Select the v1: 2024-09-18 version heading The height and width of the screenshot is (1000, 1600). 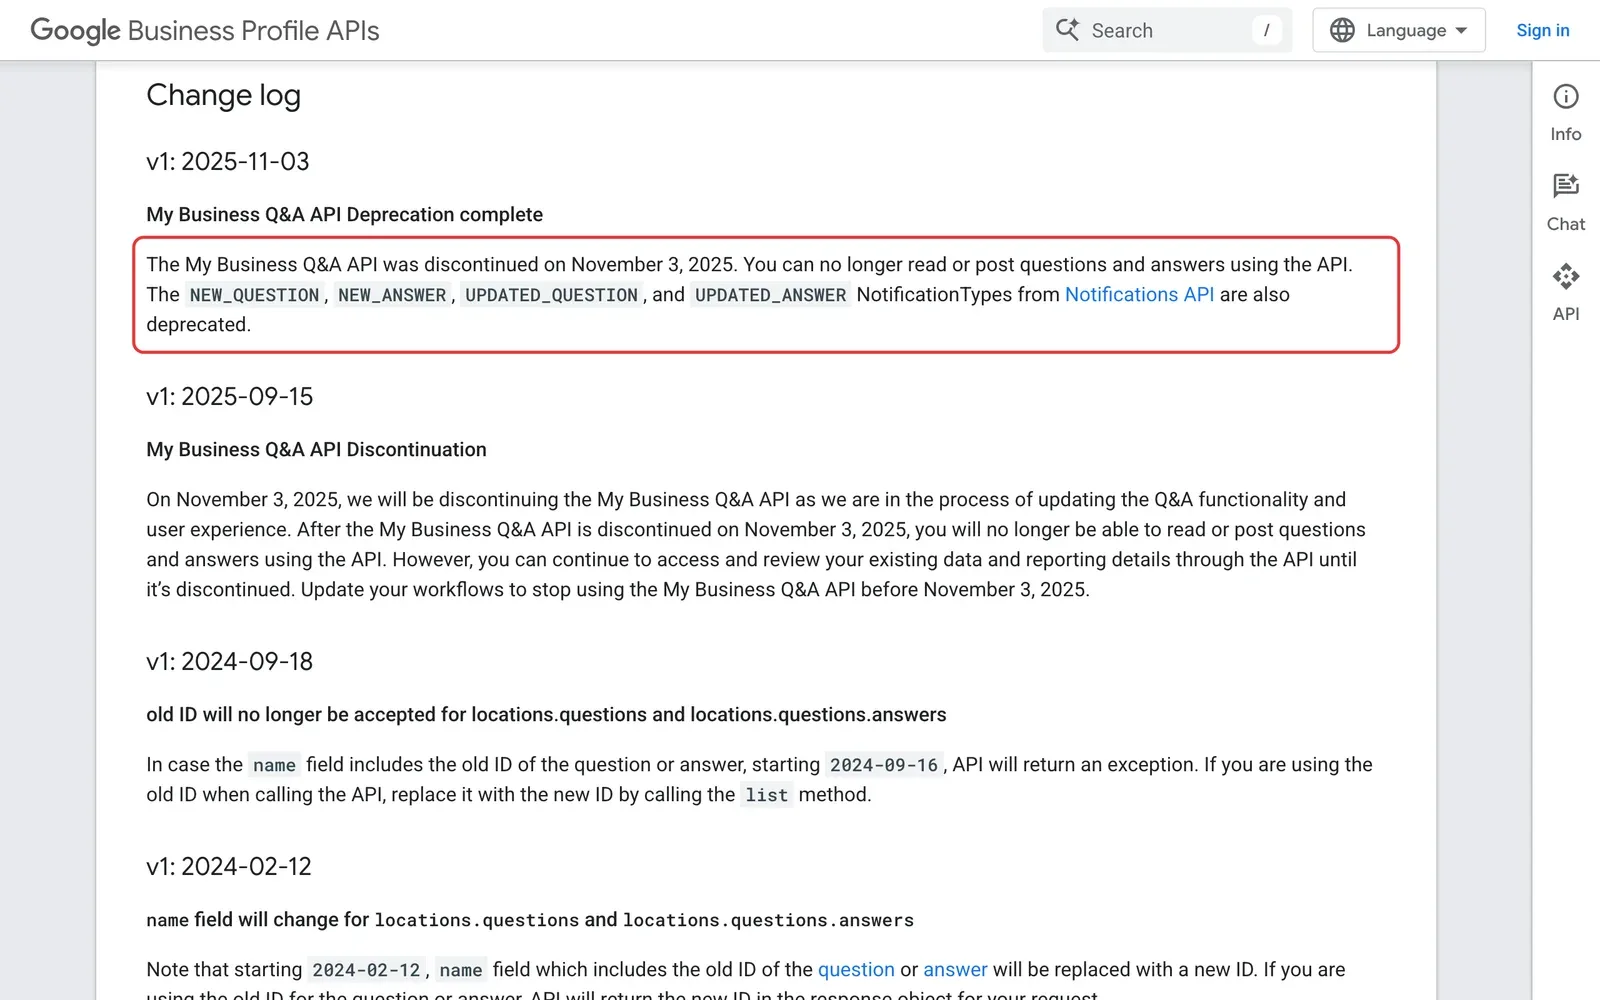[230, 662]
